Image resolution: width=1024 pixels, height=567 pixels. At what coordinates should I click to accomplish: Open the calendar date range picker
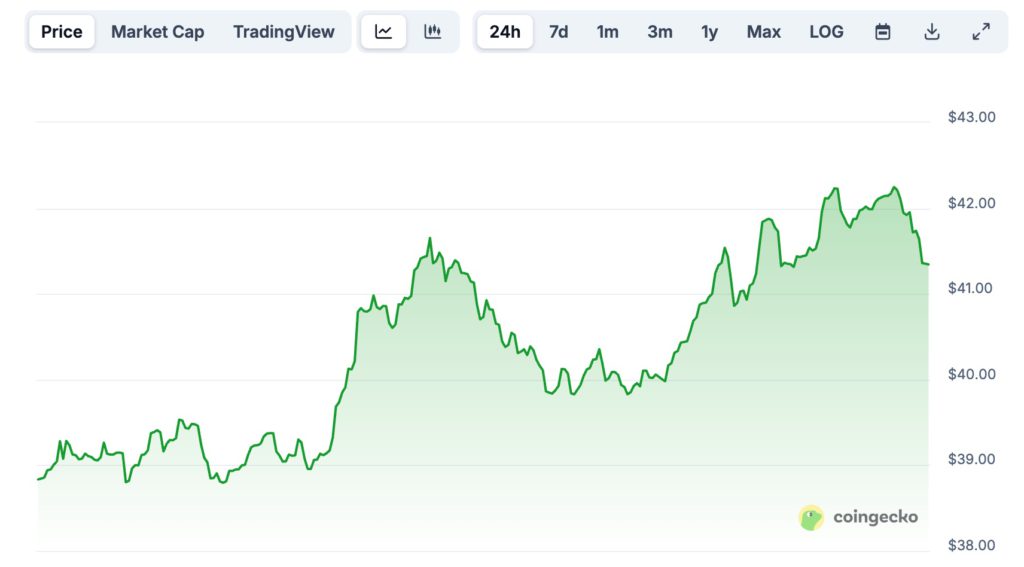coord(883,32)
